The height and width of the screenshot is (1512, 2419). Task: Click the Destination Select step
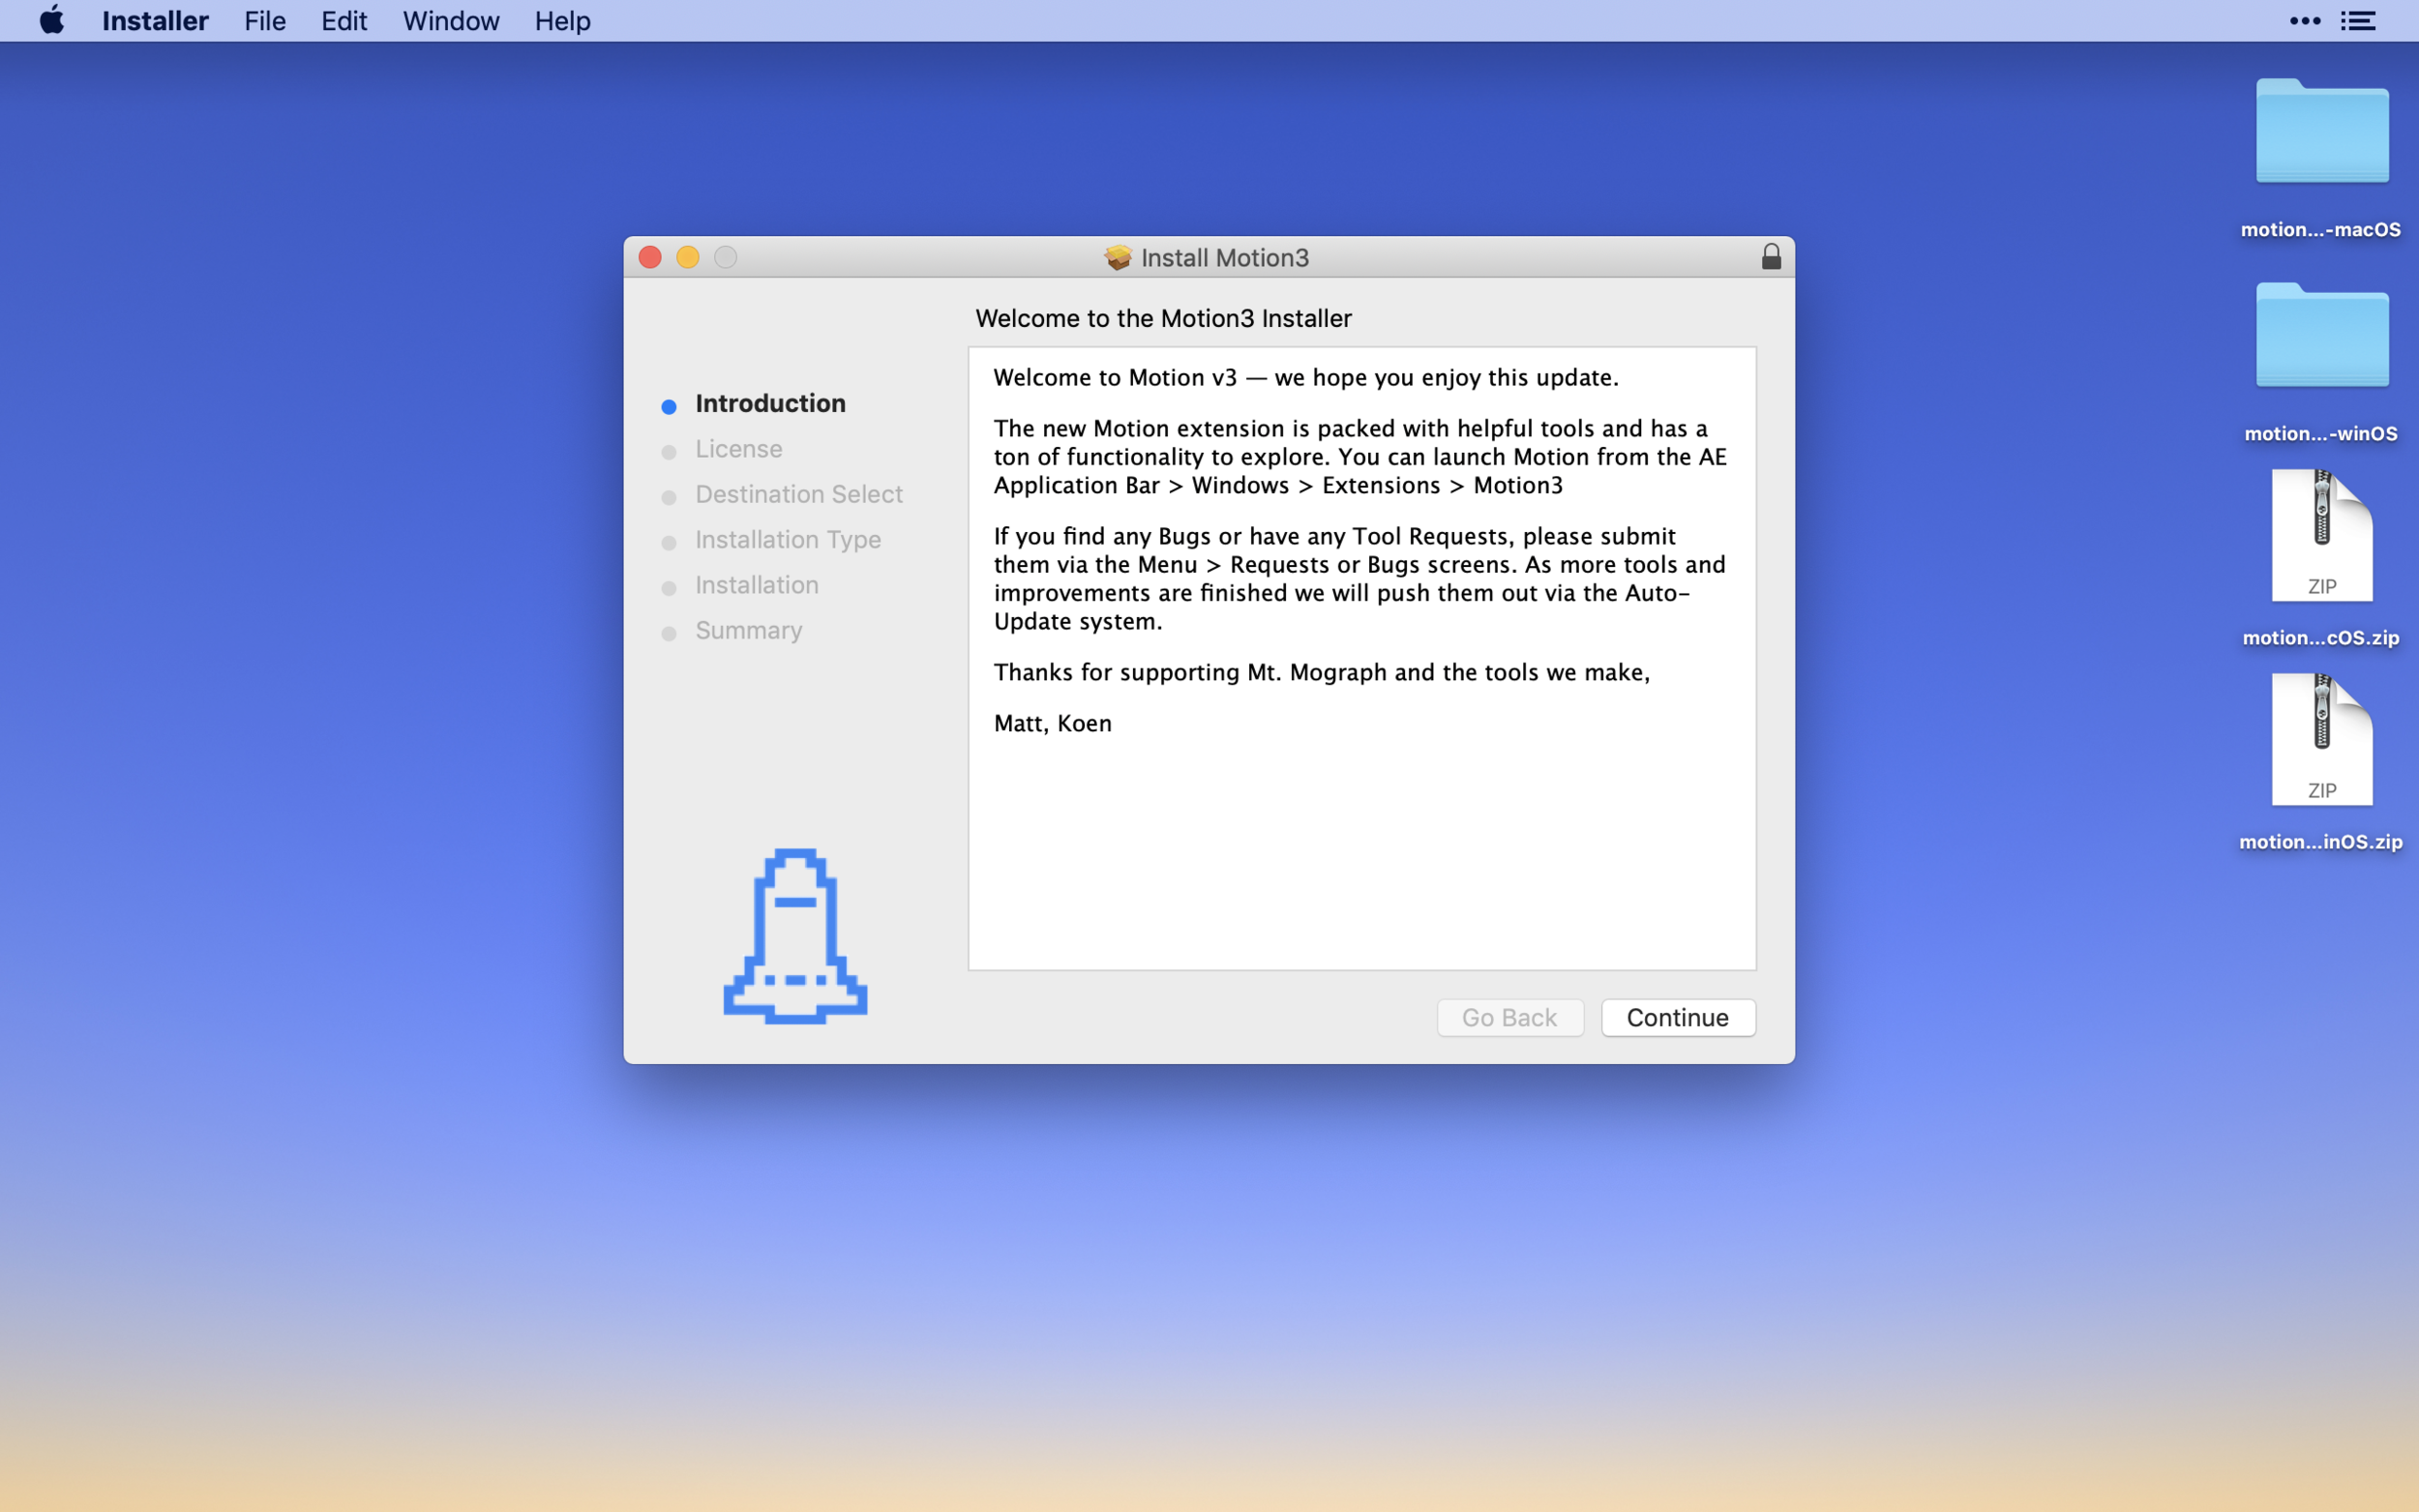click(799, 494)
